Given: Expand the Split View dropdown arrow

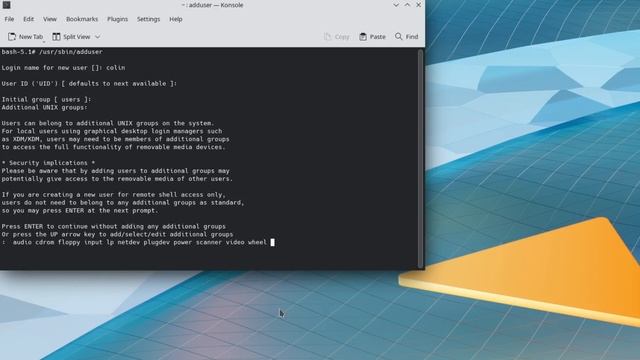Looking at the screenshot, I should (x=98, y=37).
